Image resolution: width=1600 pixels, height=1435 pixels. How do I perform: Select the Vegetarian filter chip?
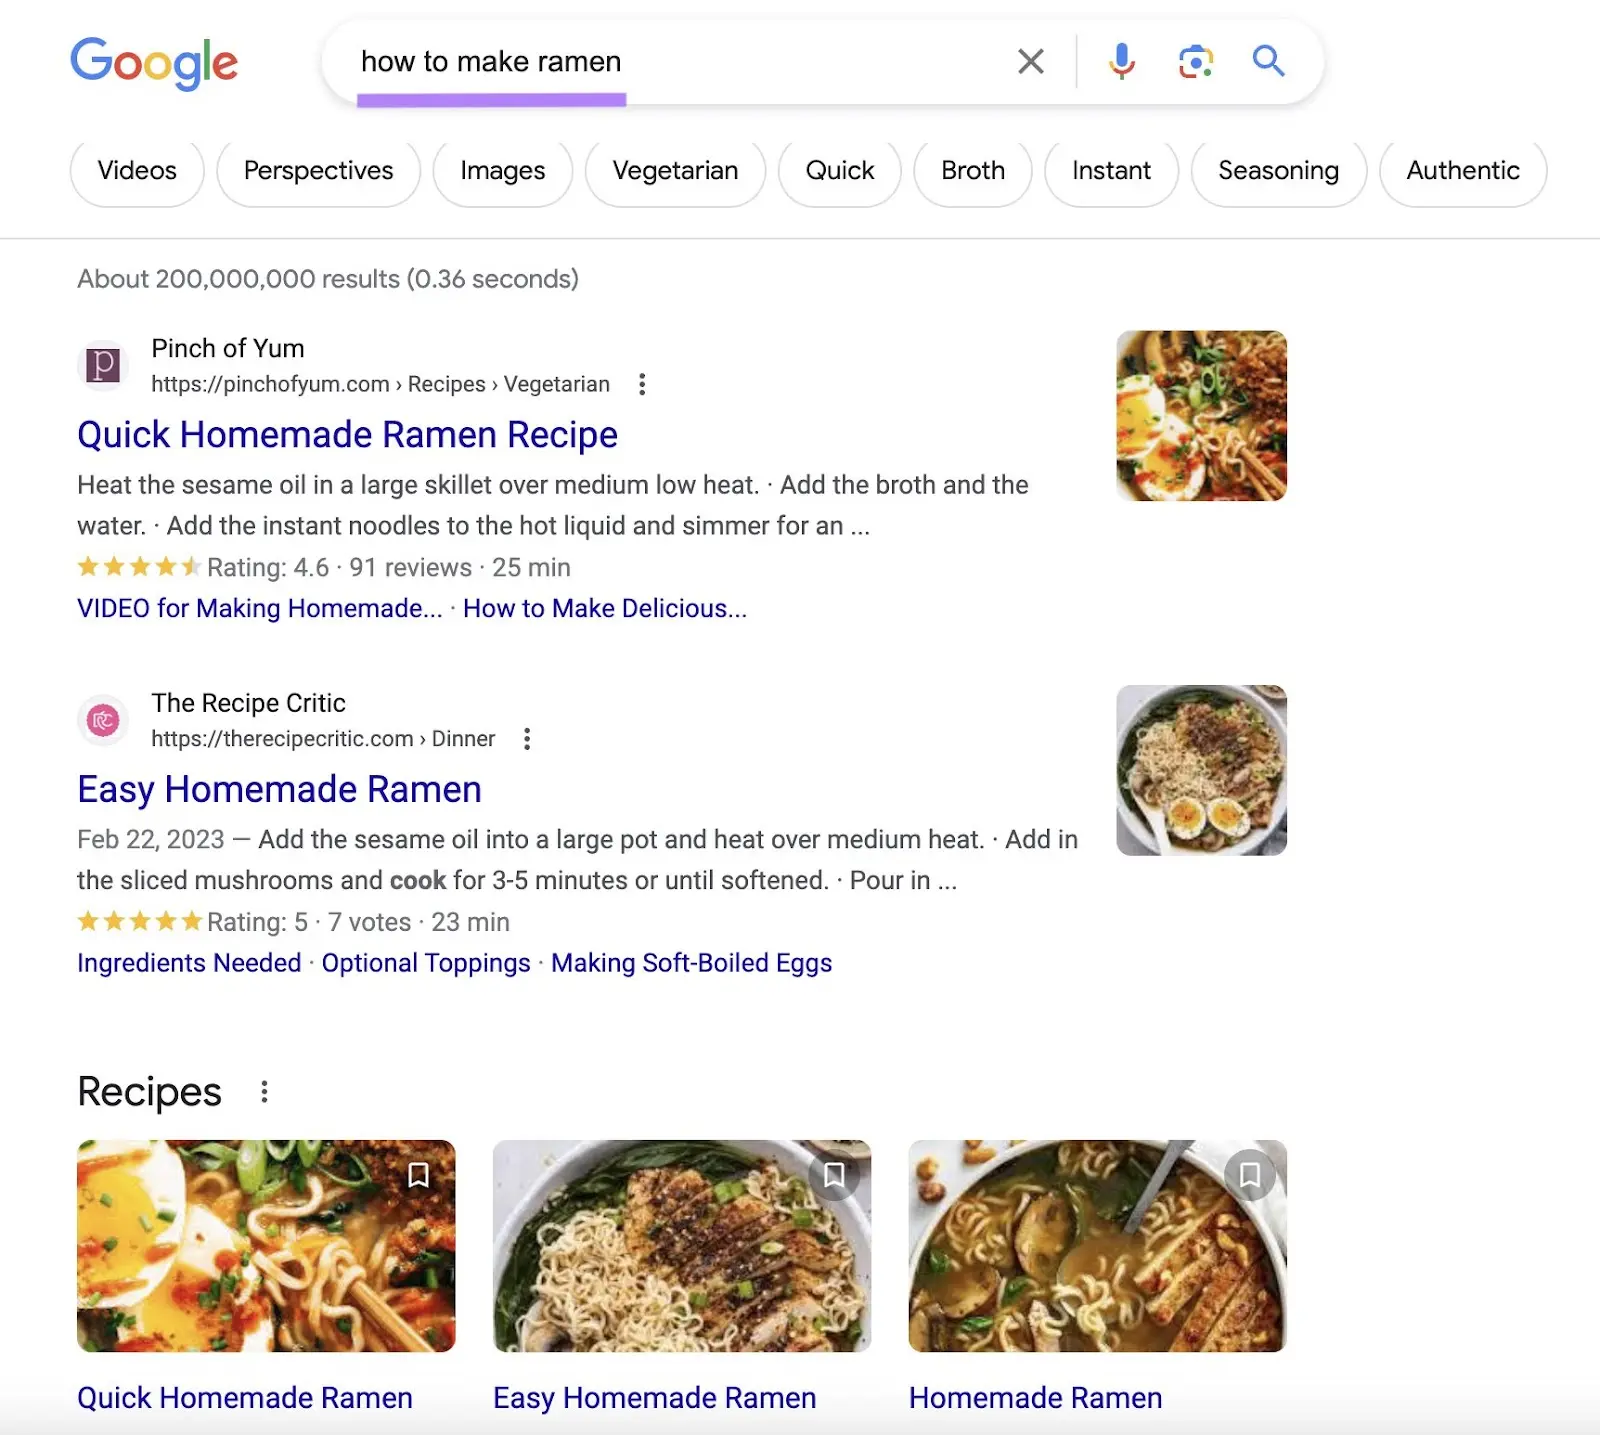(x=676, y=171)
